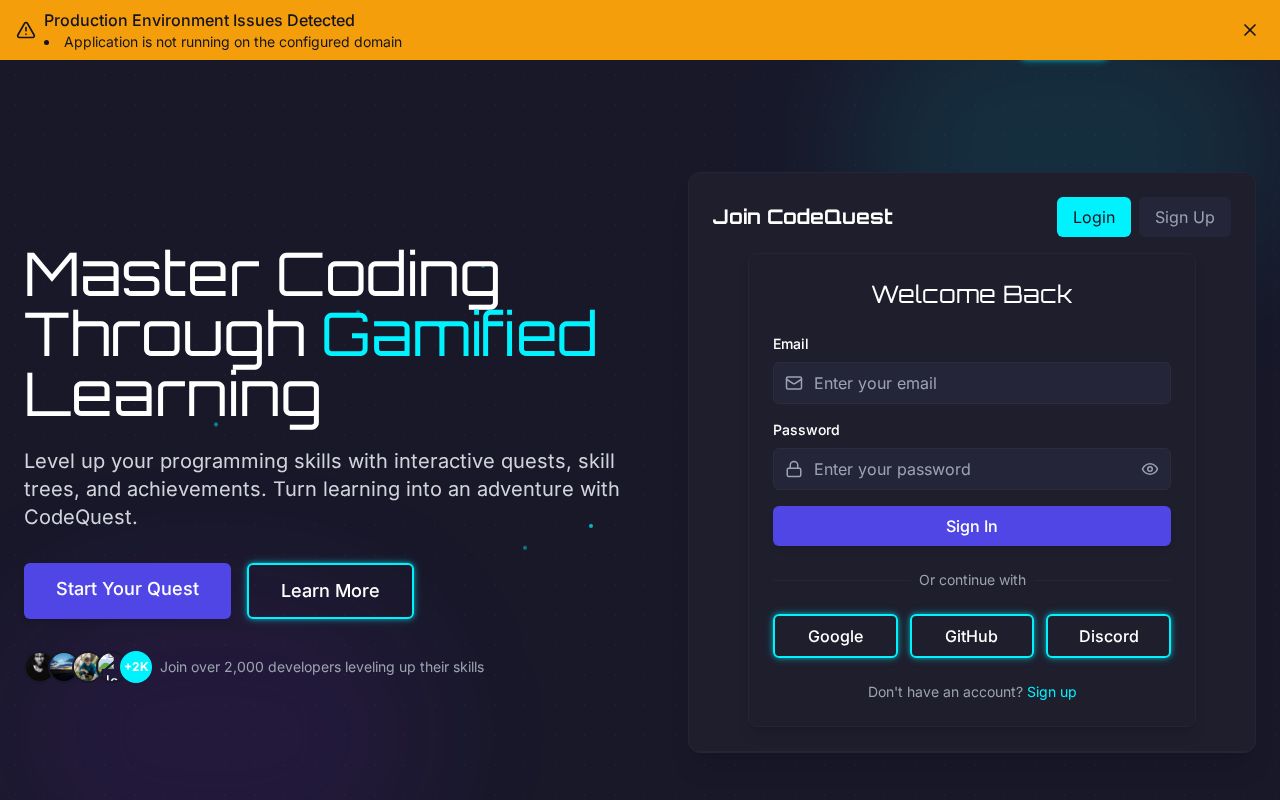Open the Sign up link below providers
This screenshot has height=800, width=1280.
(1052, 692)
